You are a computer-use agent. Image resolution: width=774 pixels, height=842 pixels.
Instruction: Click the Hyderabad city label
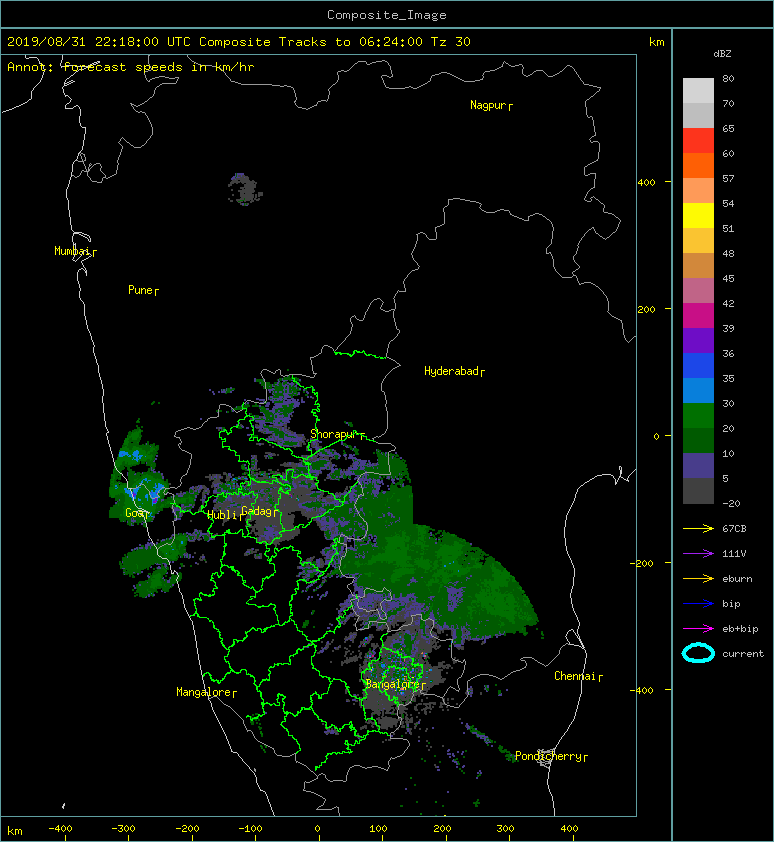(x=451, y=371)
